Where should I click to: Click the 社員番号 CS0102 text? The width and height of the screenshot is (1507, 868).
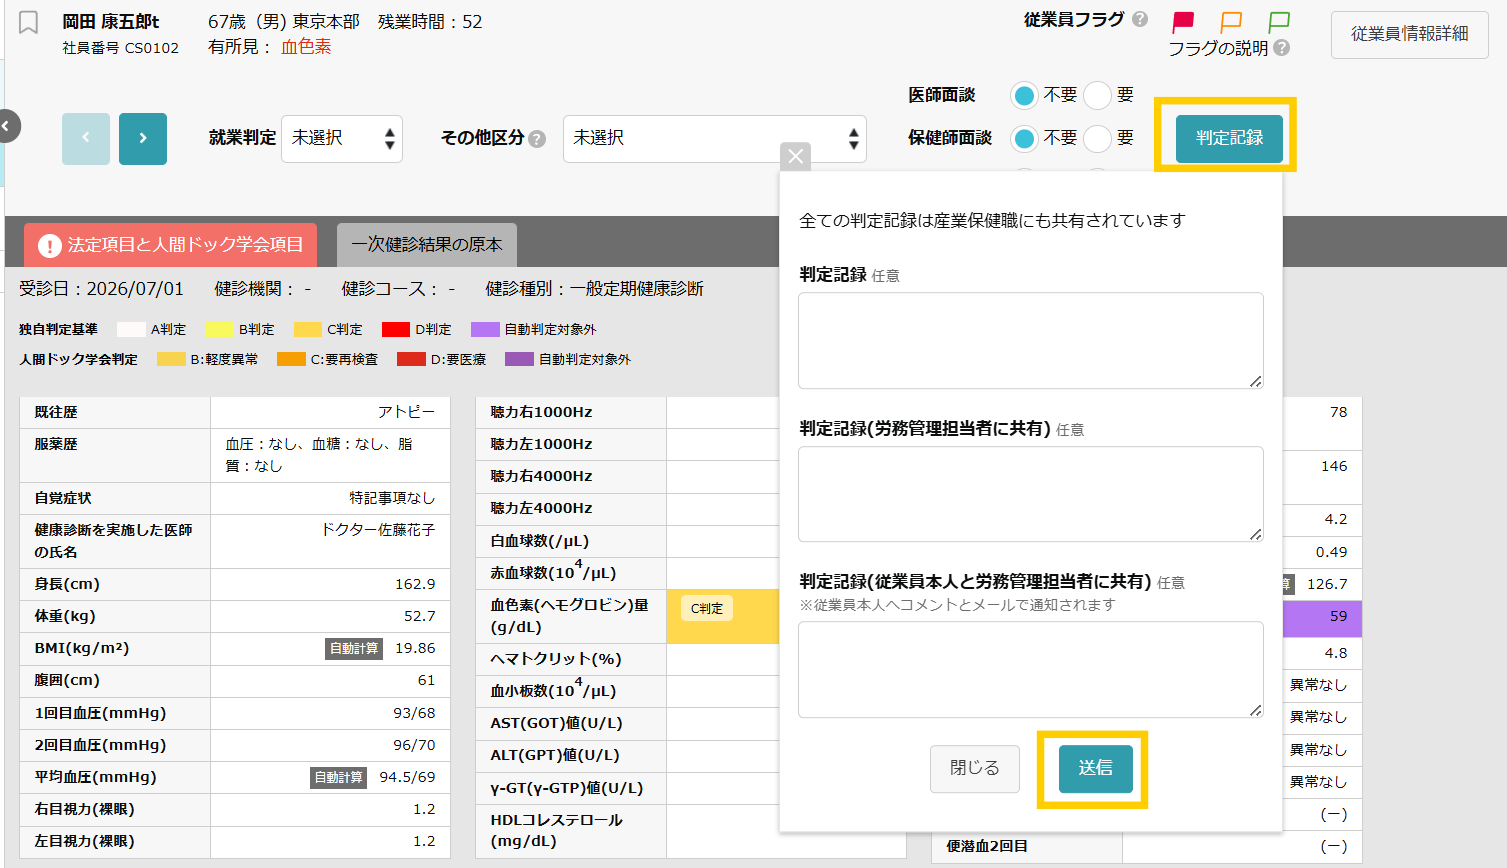pyautogui.click(x=121, y=48)
